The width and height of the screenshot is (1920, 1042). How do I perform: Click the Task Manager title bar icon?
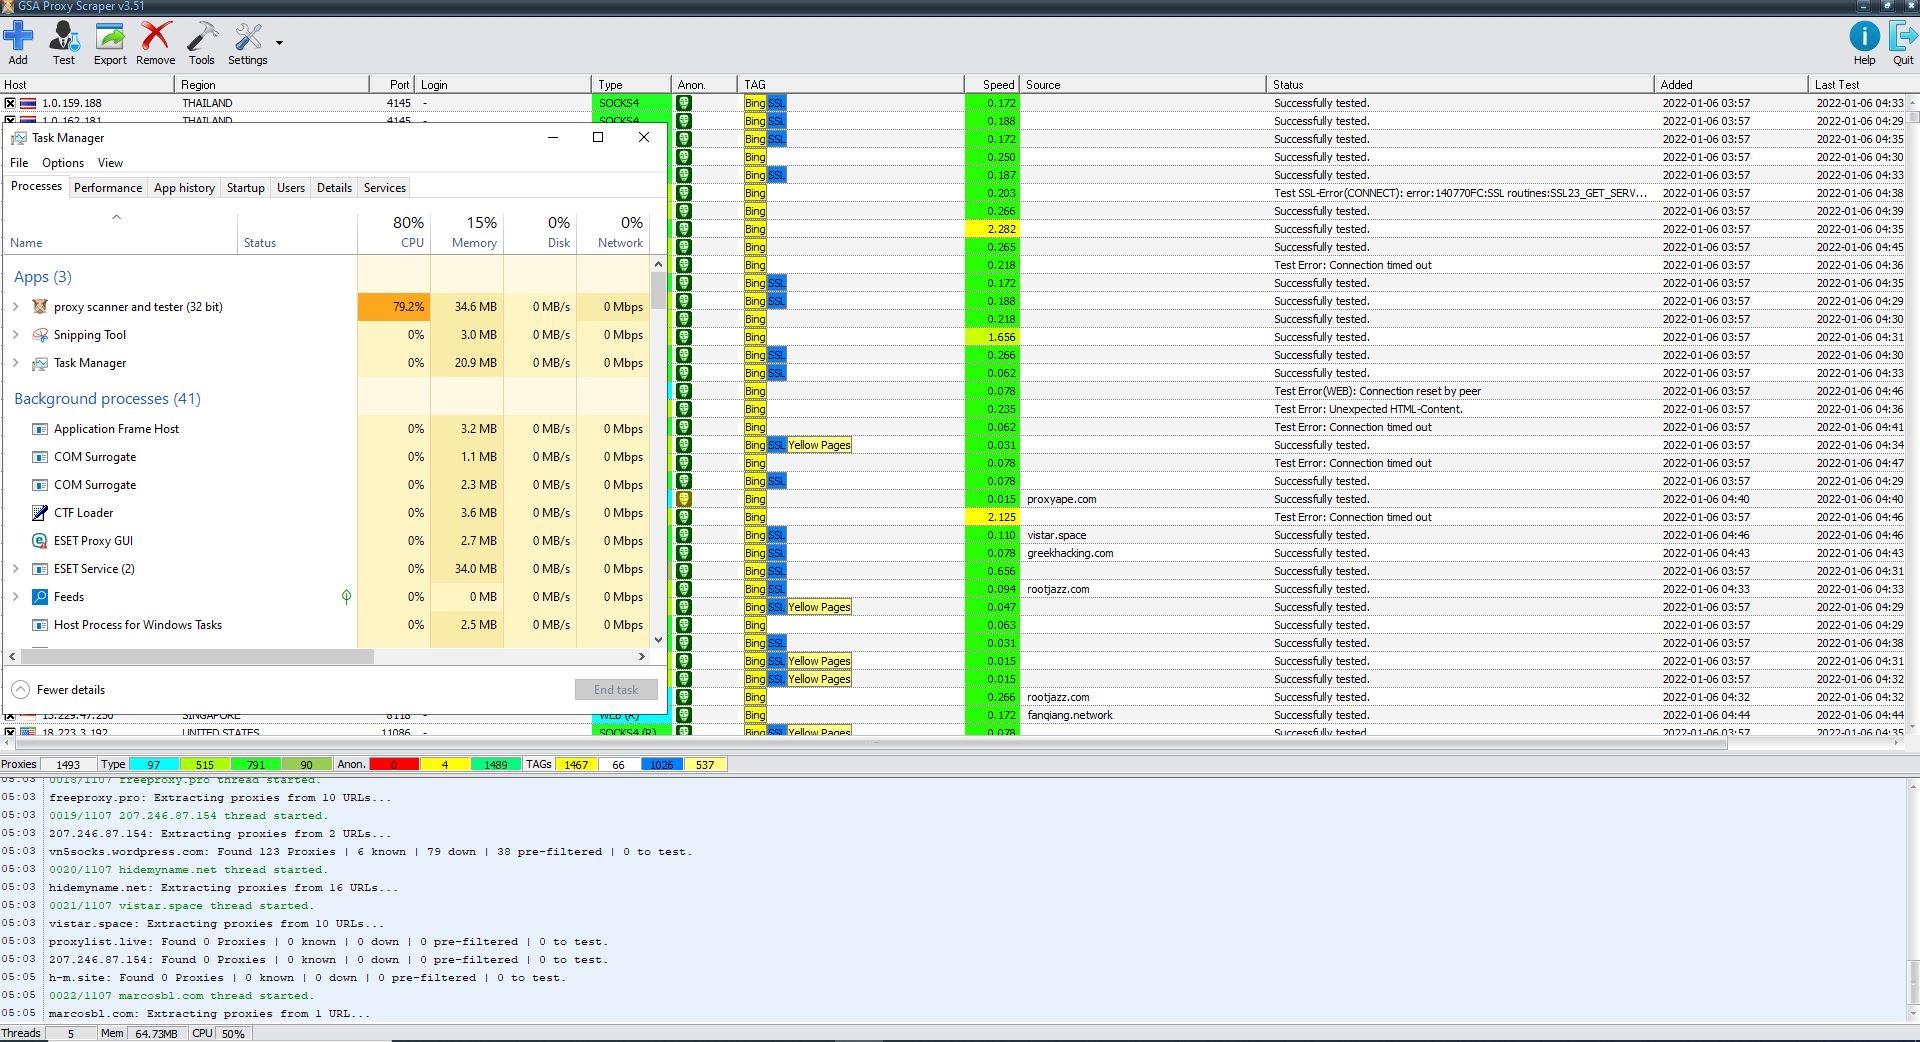[x=18, y=138]
